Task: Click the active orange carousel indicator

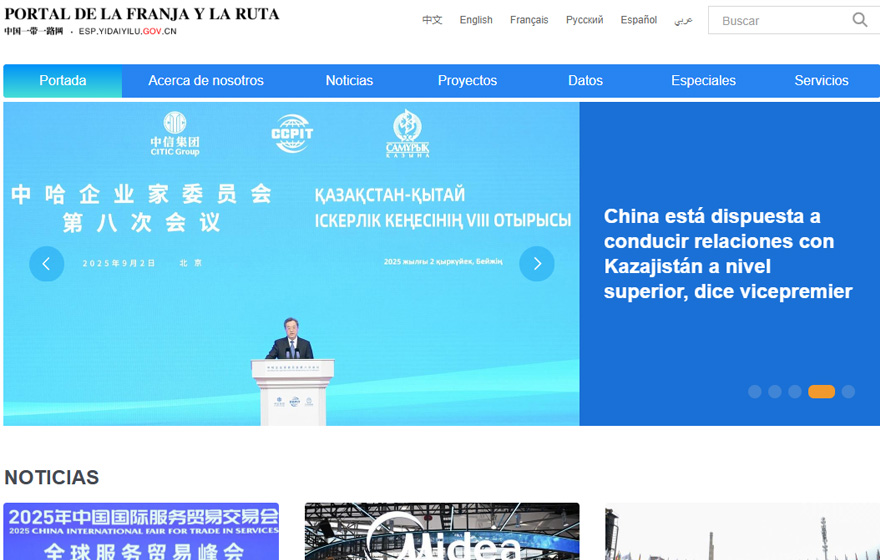Action: [x=821, y=392]
